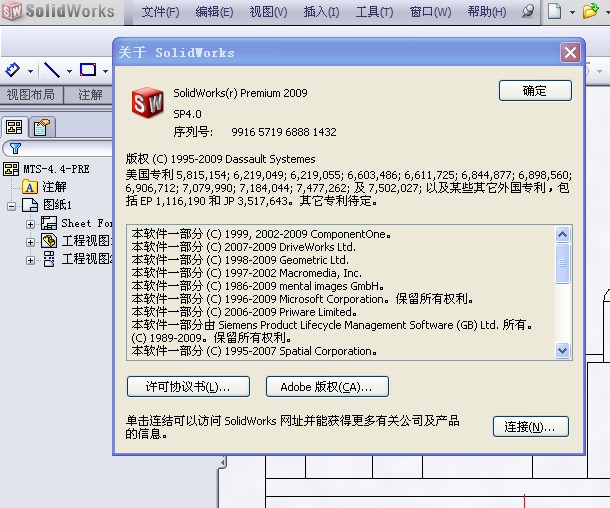610x508 pixels.
Task: Click the SolidWorks(r) Premium 2009 text
Action: [240, 93]
